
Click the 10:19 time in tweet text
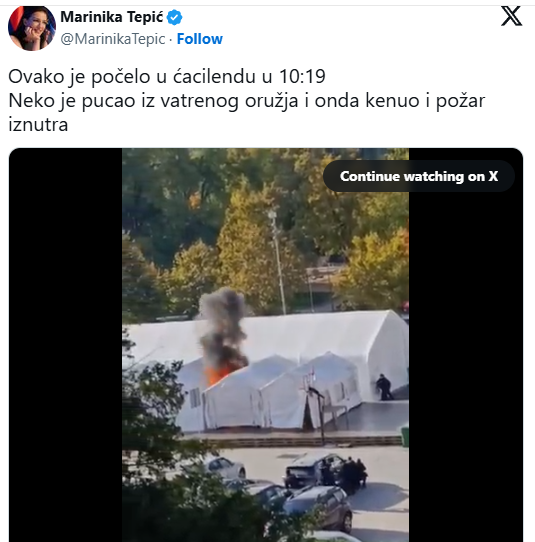(302, 76)
